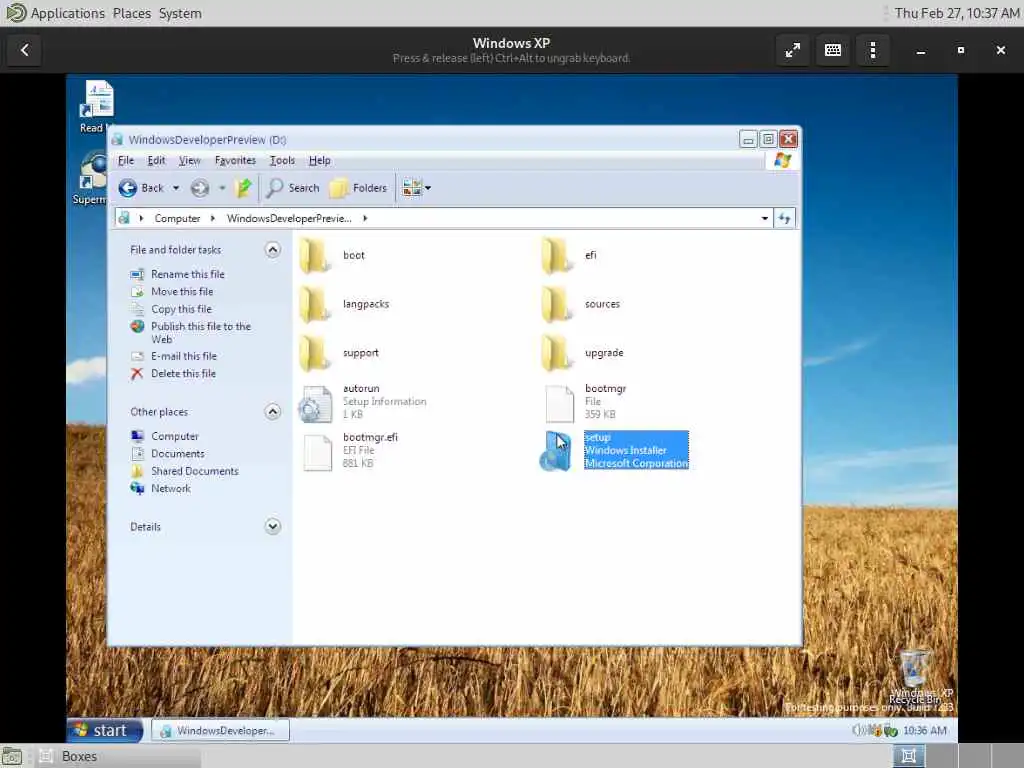Open the address bar history dropdown

tap(765, 218)
